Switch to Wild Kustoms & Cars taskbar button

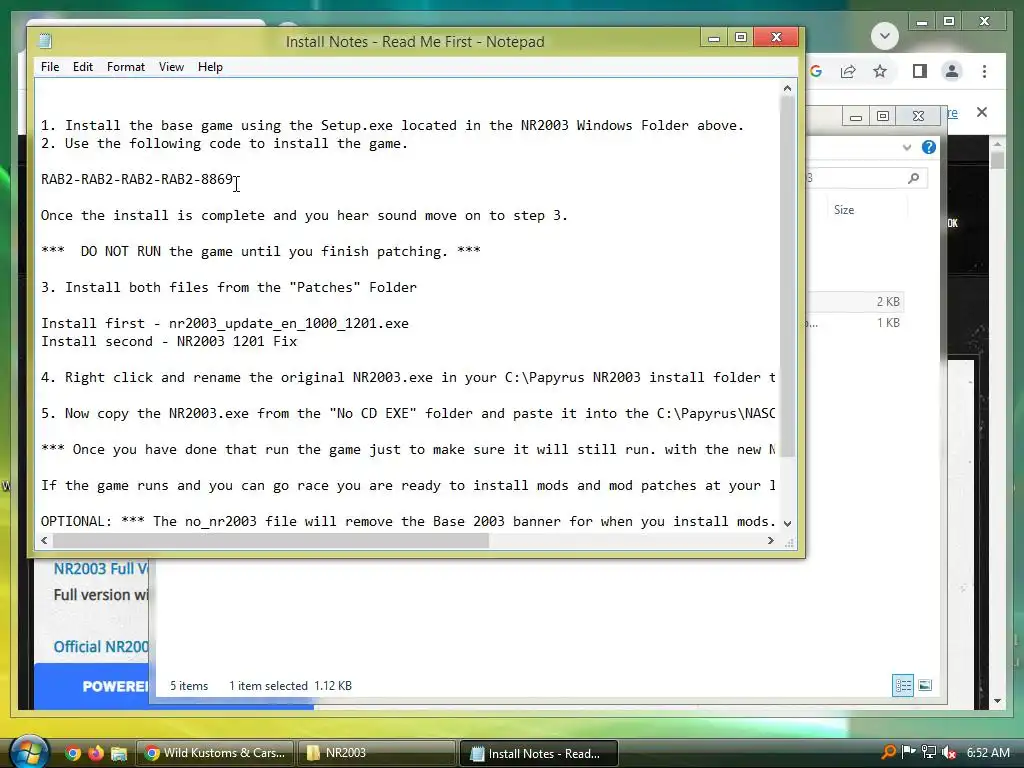(214, 753)
